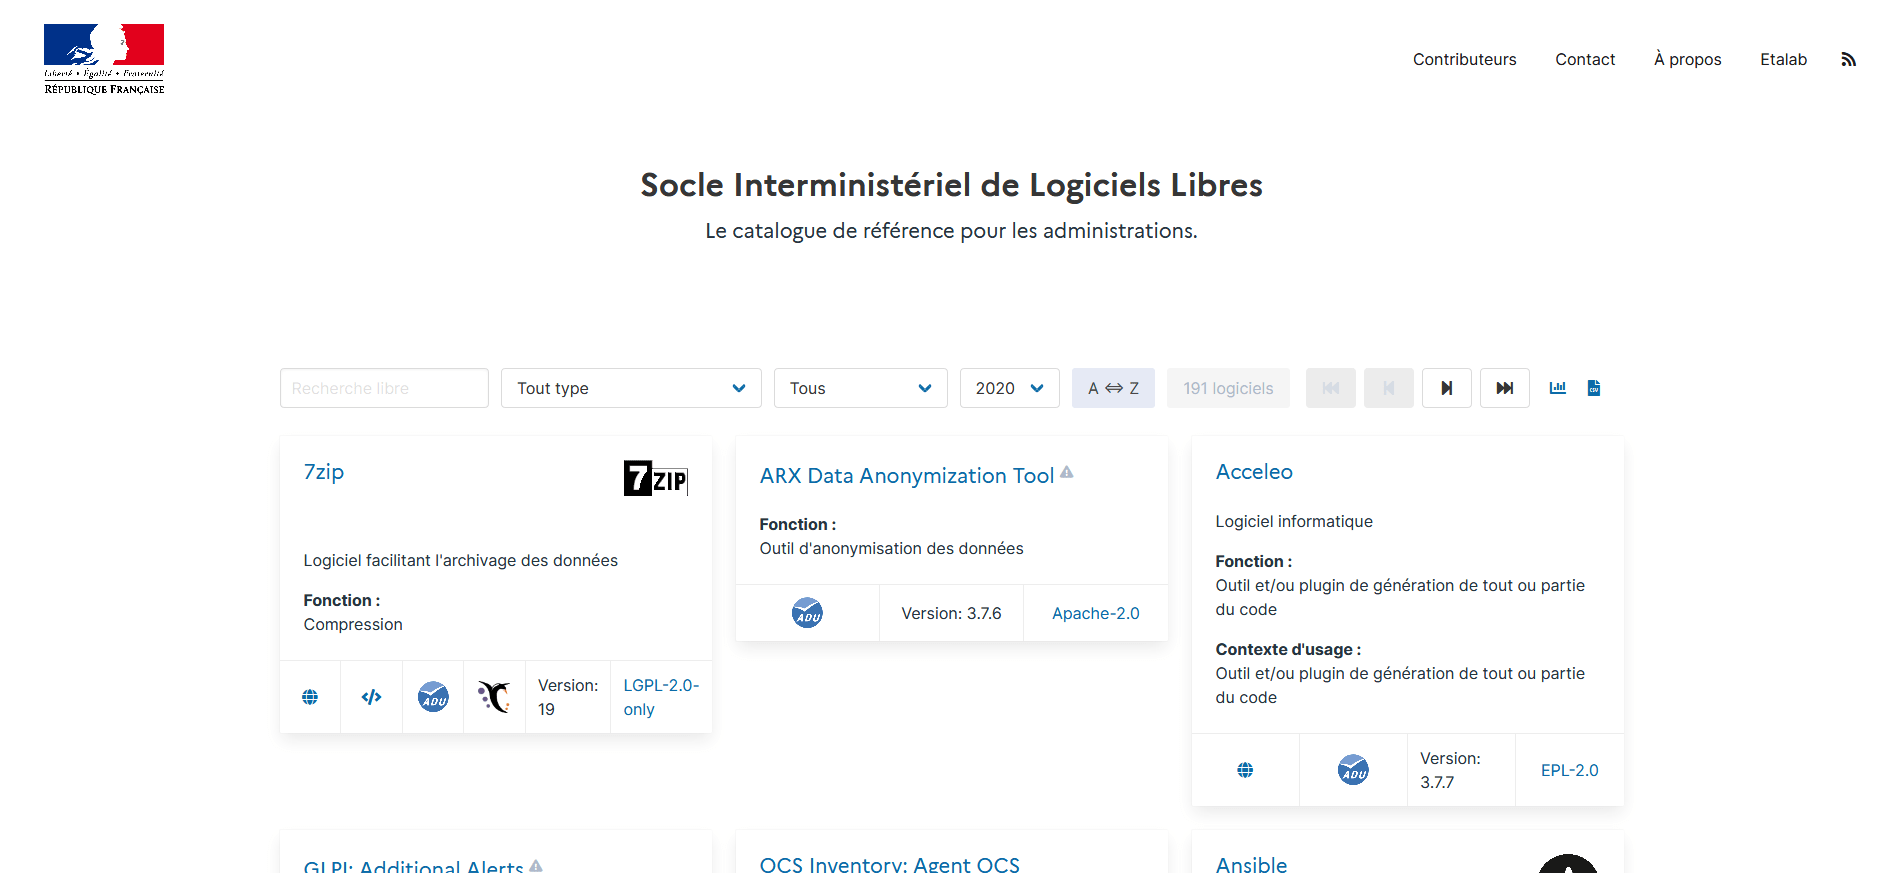Open the 7zip website globe icon
Image resolution: width=1903 pixels, height=873 pixels.
coord(310,697)
